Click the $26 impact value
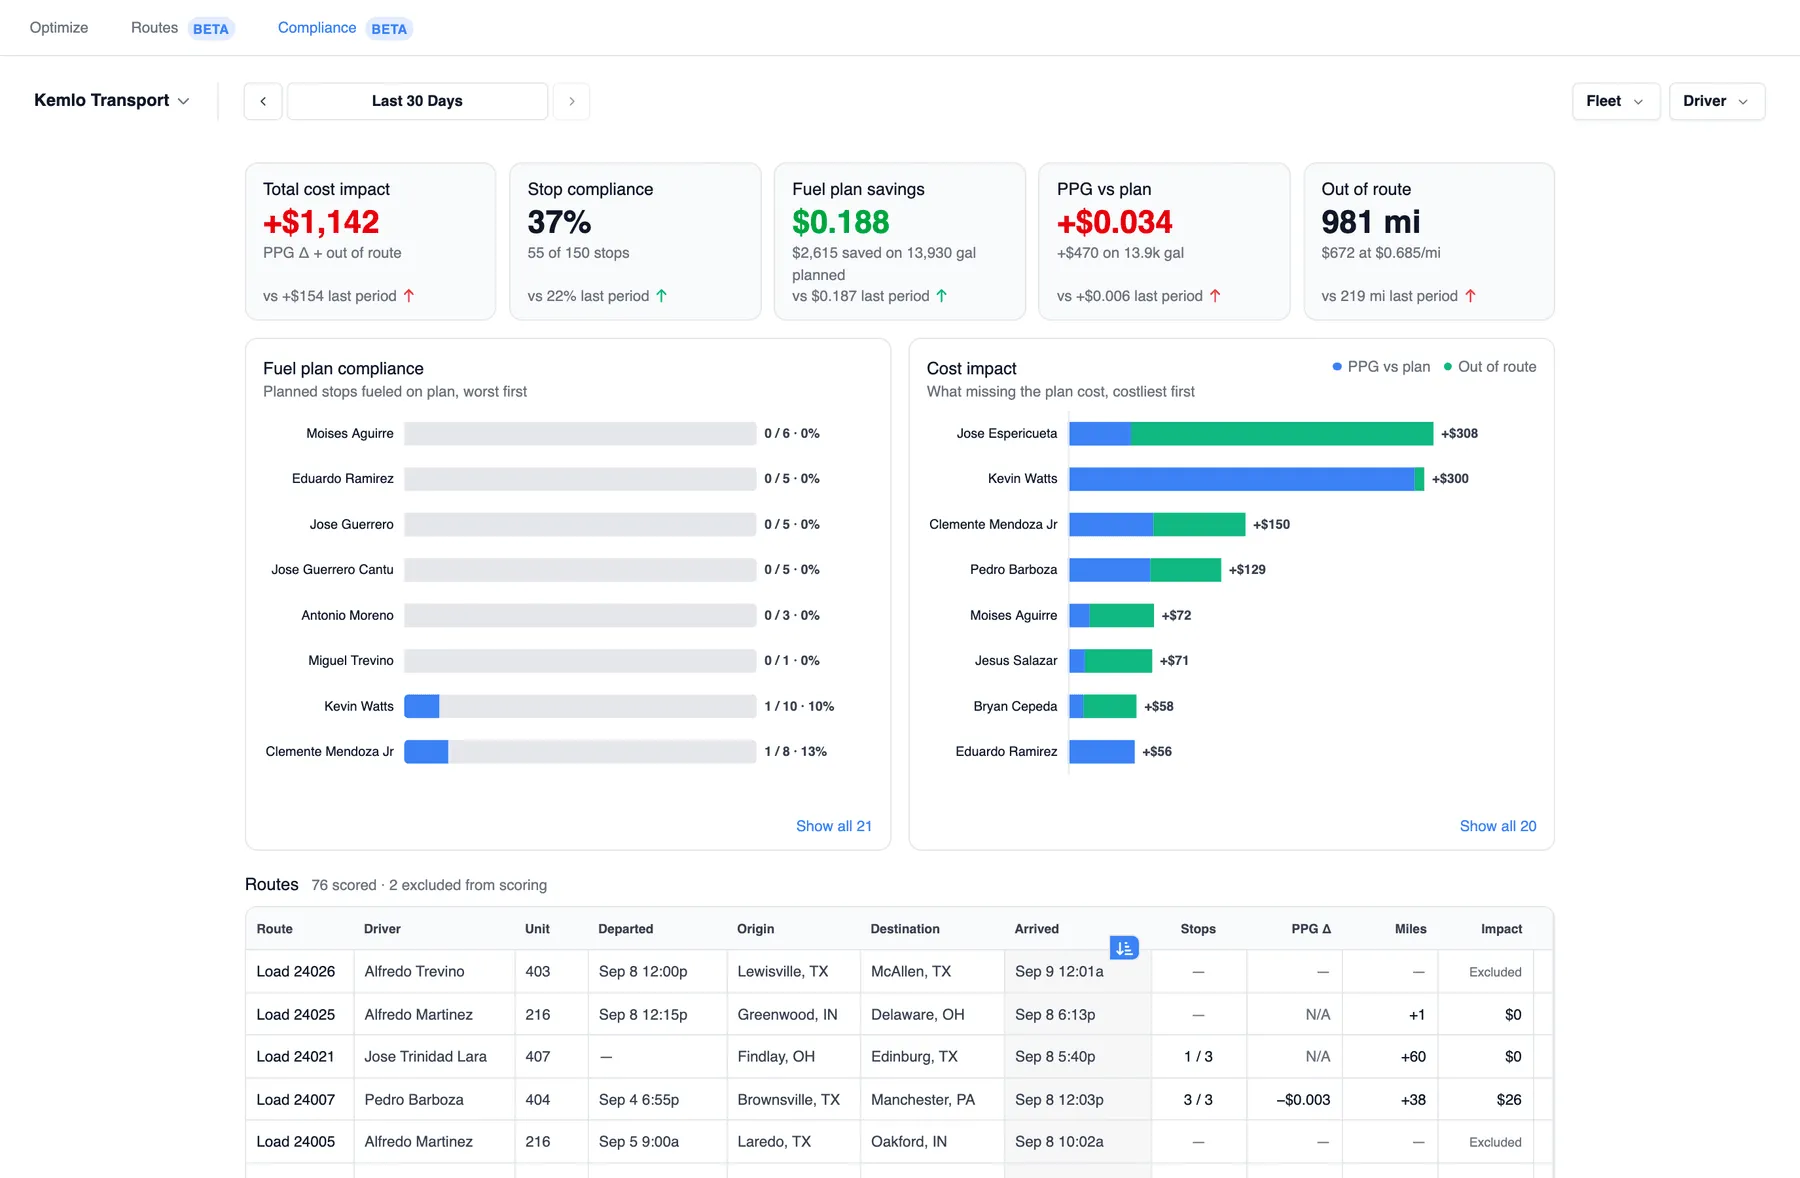This screenshot has width=1800, height=1178. [x=1509, y=1100]
